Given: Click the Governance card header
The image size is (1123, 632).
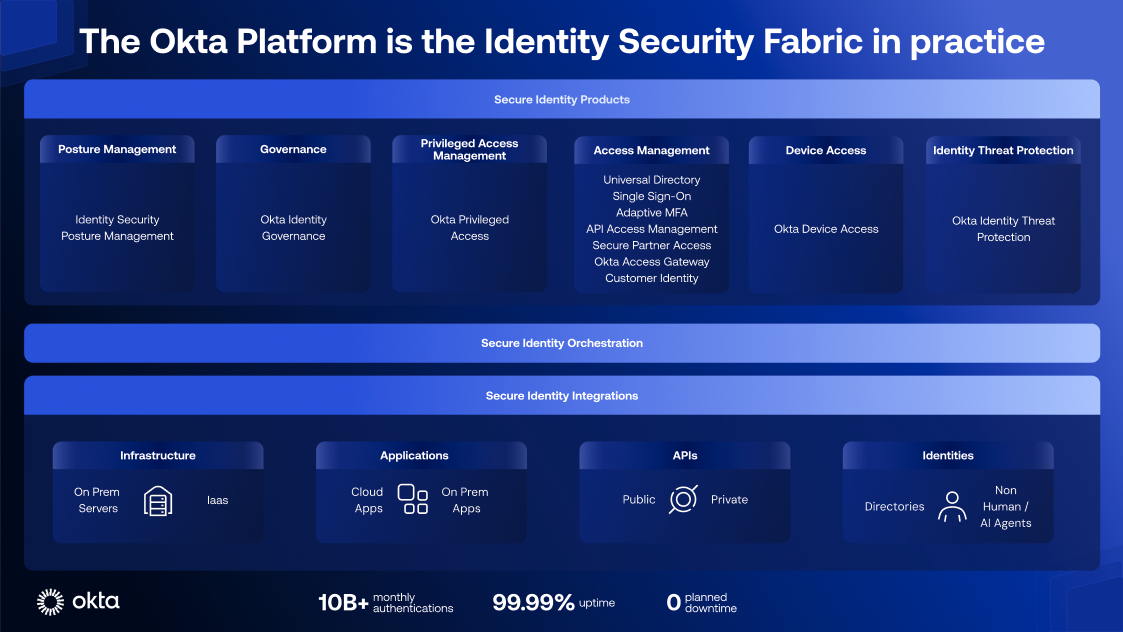Looking at the screenshot, I should click(293, 149).
